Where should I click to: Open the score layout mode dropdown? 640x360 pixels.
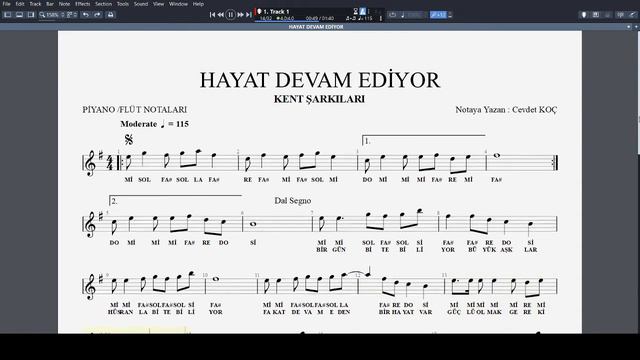(72, 15)
